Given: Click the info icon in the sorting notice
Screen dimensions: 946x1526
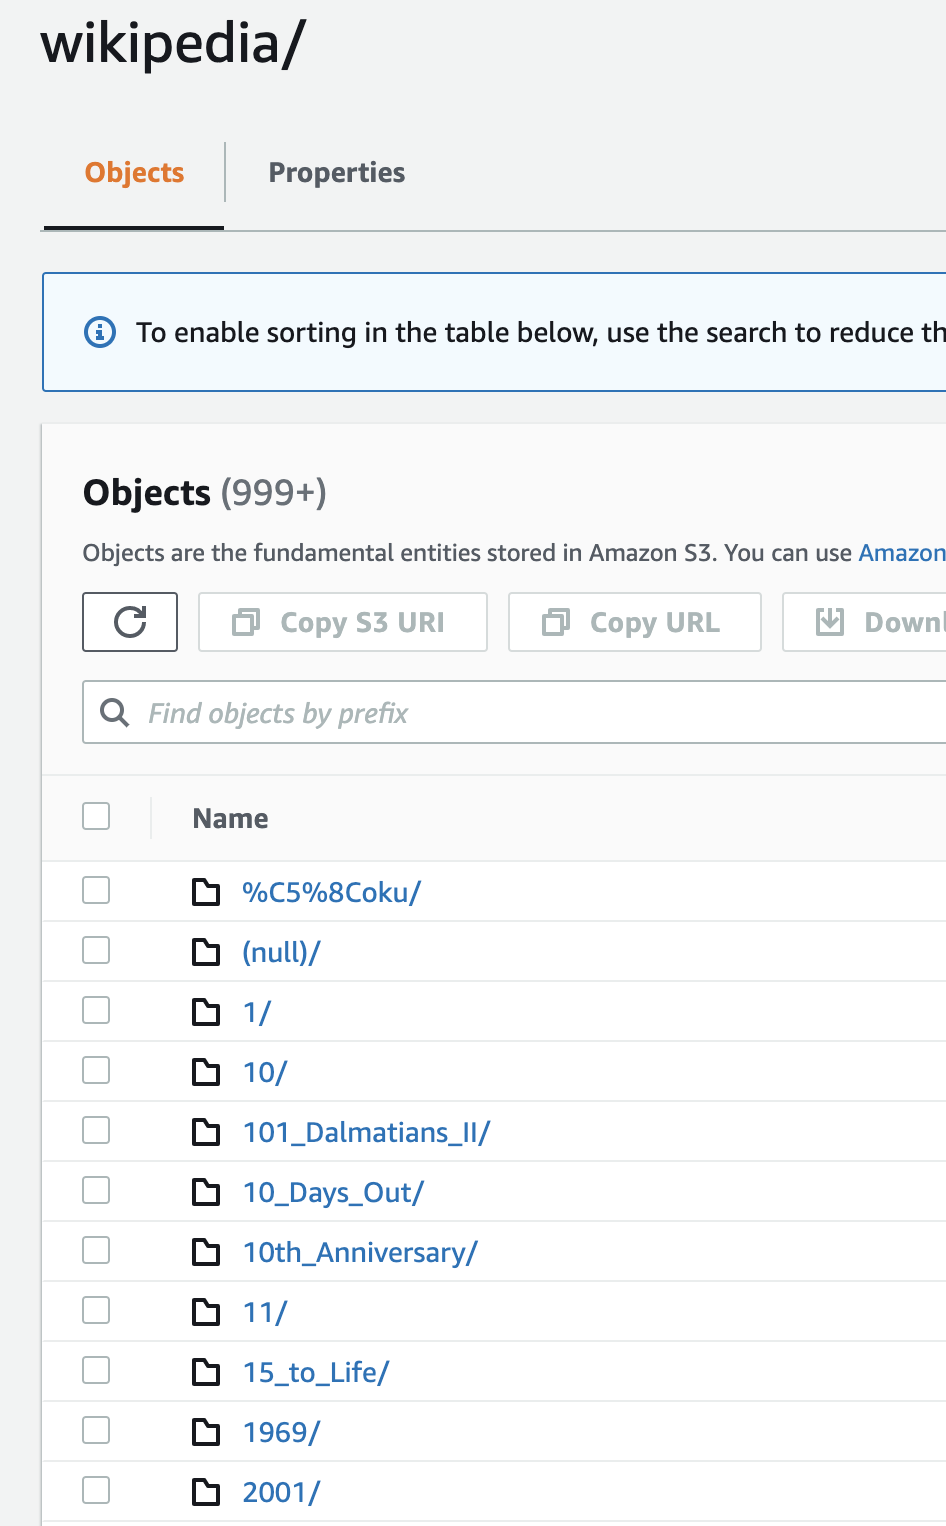Looking at the screenshot, I should (x=99, y=332).
